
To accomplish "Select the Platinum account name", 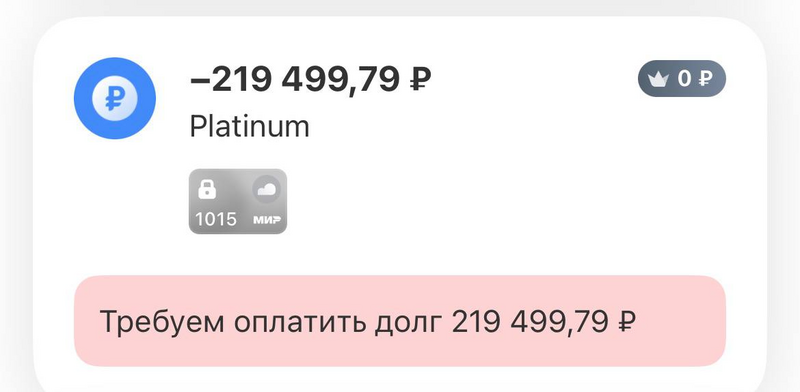I will coord(249,126).
